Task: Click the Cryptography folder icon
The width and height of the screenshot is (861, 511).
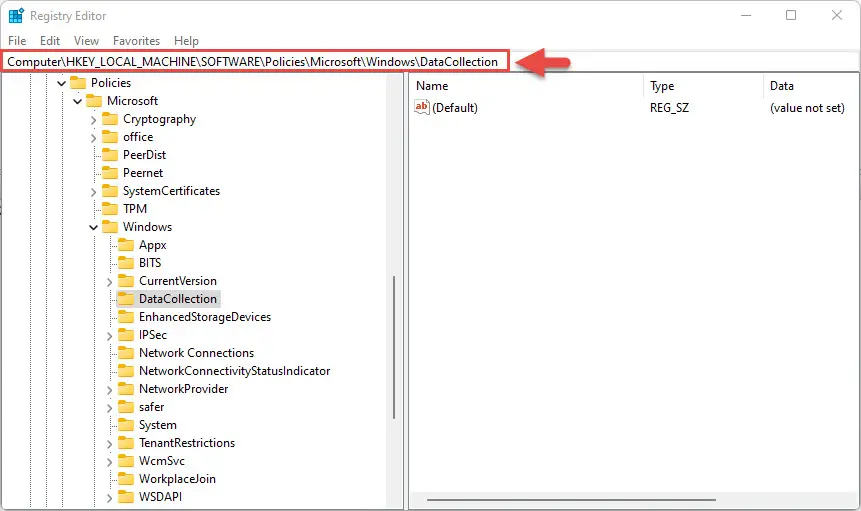Action: 110,119
